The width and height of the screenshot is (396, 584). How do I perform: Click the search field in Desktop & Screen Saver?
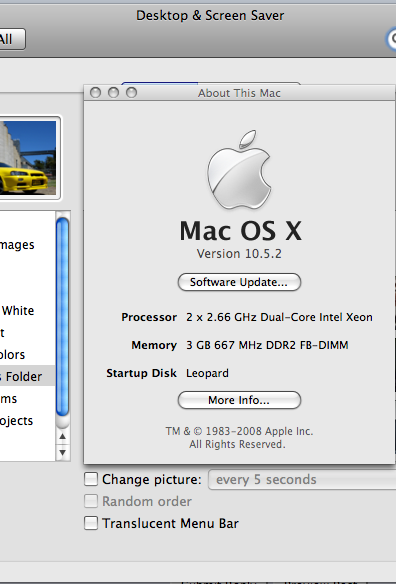point(391,39)
